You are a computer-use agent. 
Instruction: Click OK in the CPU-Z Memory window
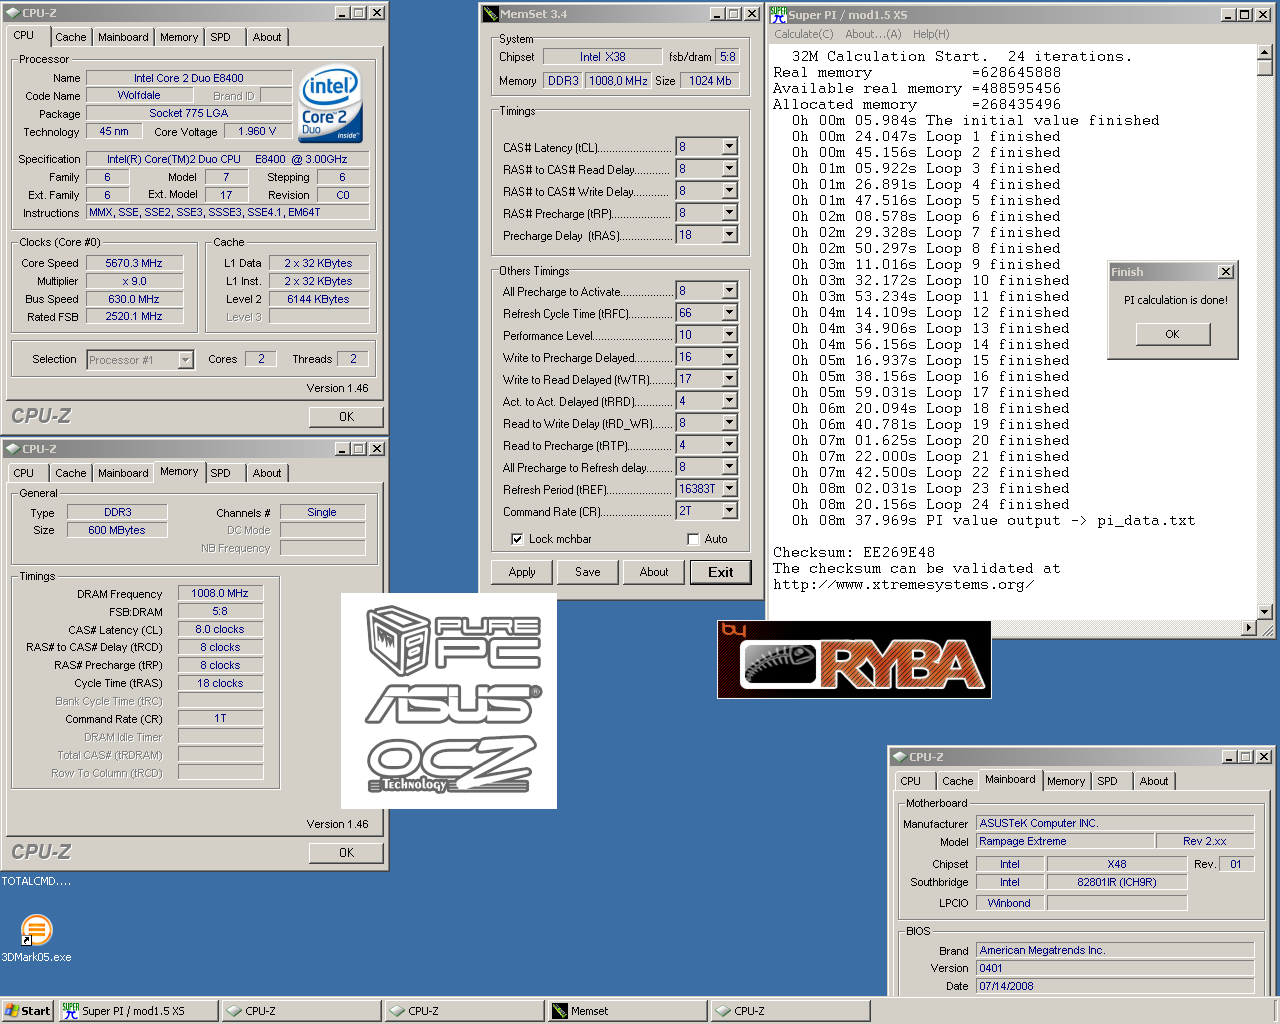click(x=346, y=853)
